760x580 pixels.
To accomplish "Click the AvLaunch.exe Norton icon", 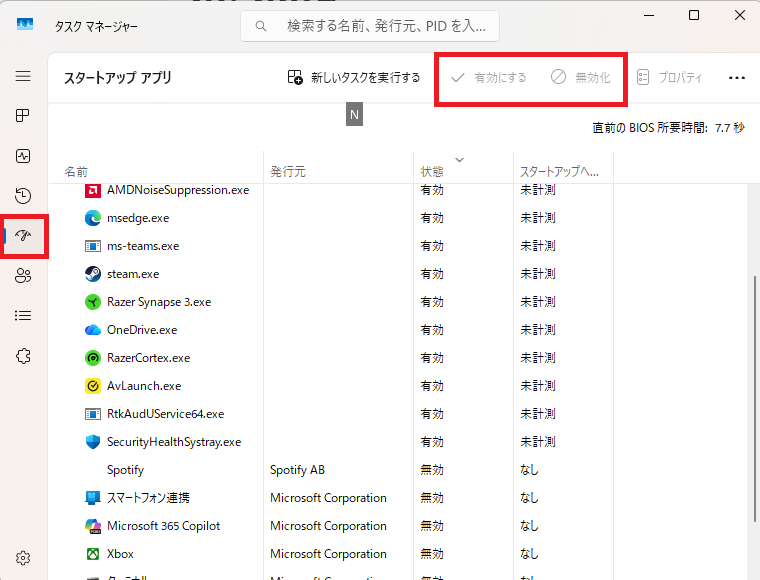I will (x=93, y=386).
